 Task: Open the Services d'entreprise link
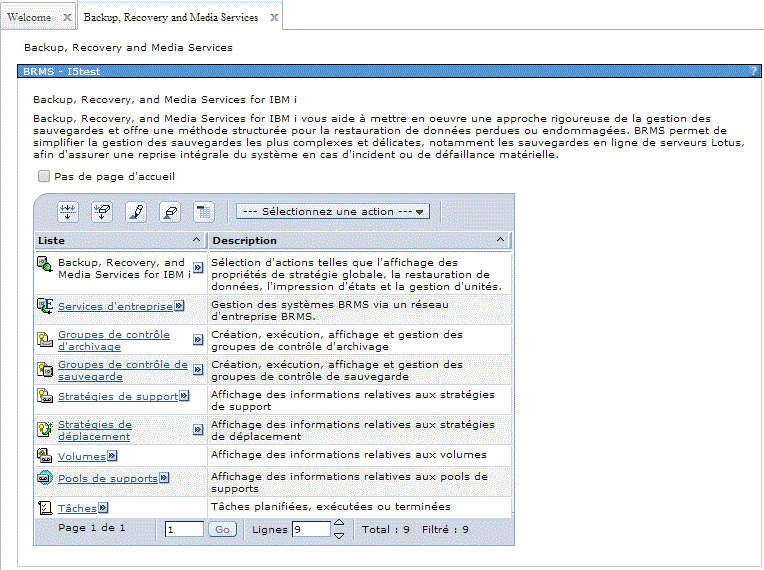115,307
